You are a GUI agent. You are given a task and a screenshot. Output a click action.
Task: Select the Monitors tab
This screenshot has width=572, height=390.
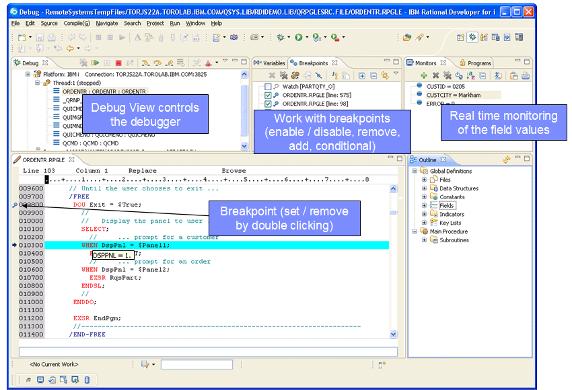(x=426, y=63)
